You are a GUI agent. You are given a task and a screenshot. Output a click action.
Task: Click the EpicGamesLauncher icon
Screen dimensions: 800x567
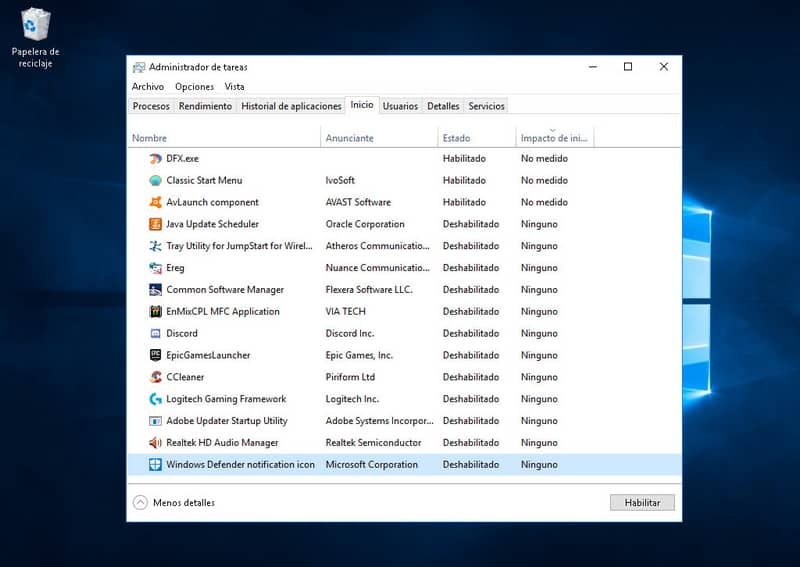tap(155, 355)
